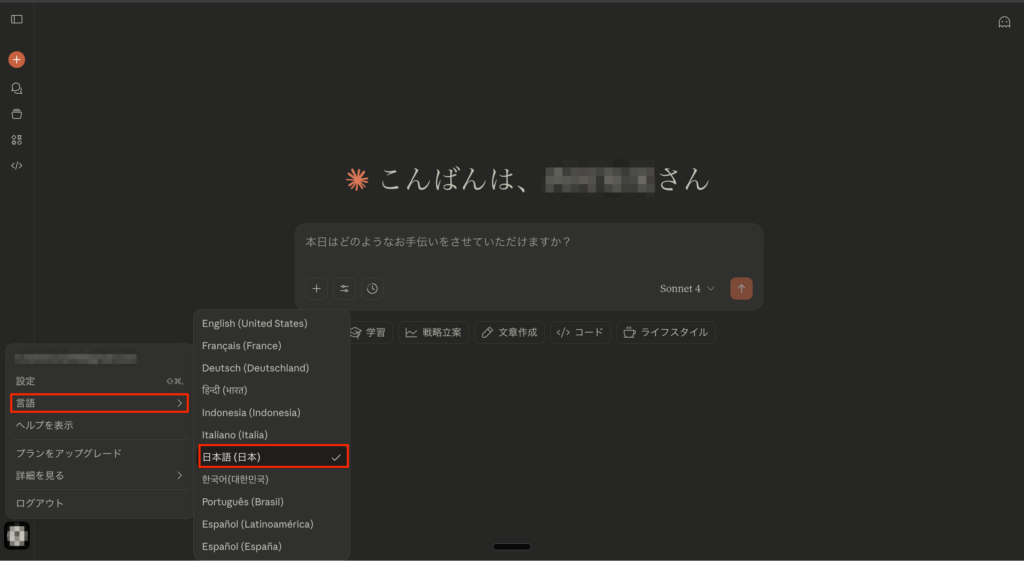Select Deutsch (Deutschland) language
Viewport: 1024px width, 575px height.
(x=272, y=368)
